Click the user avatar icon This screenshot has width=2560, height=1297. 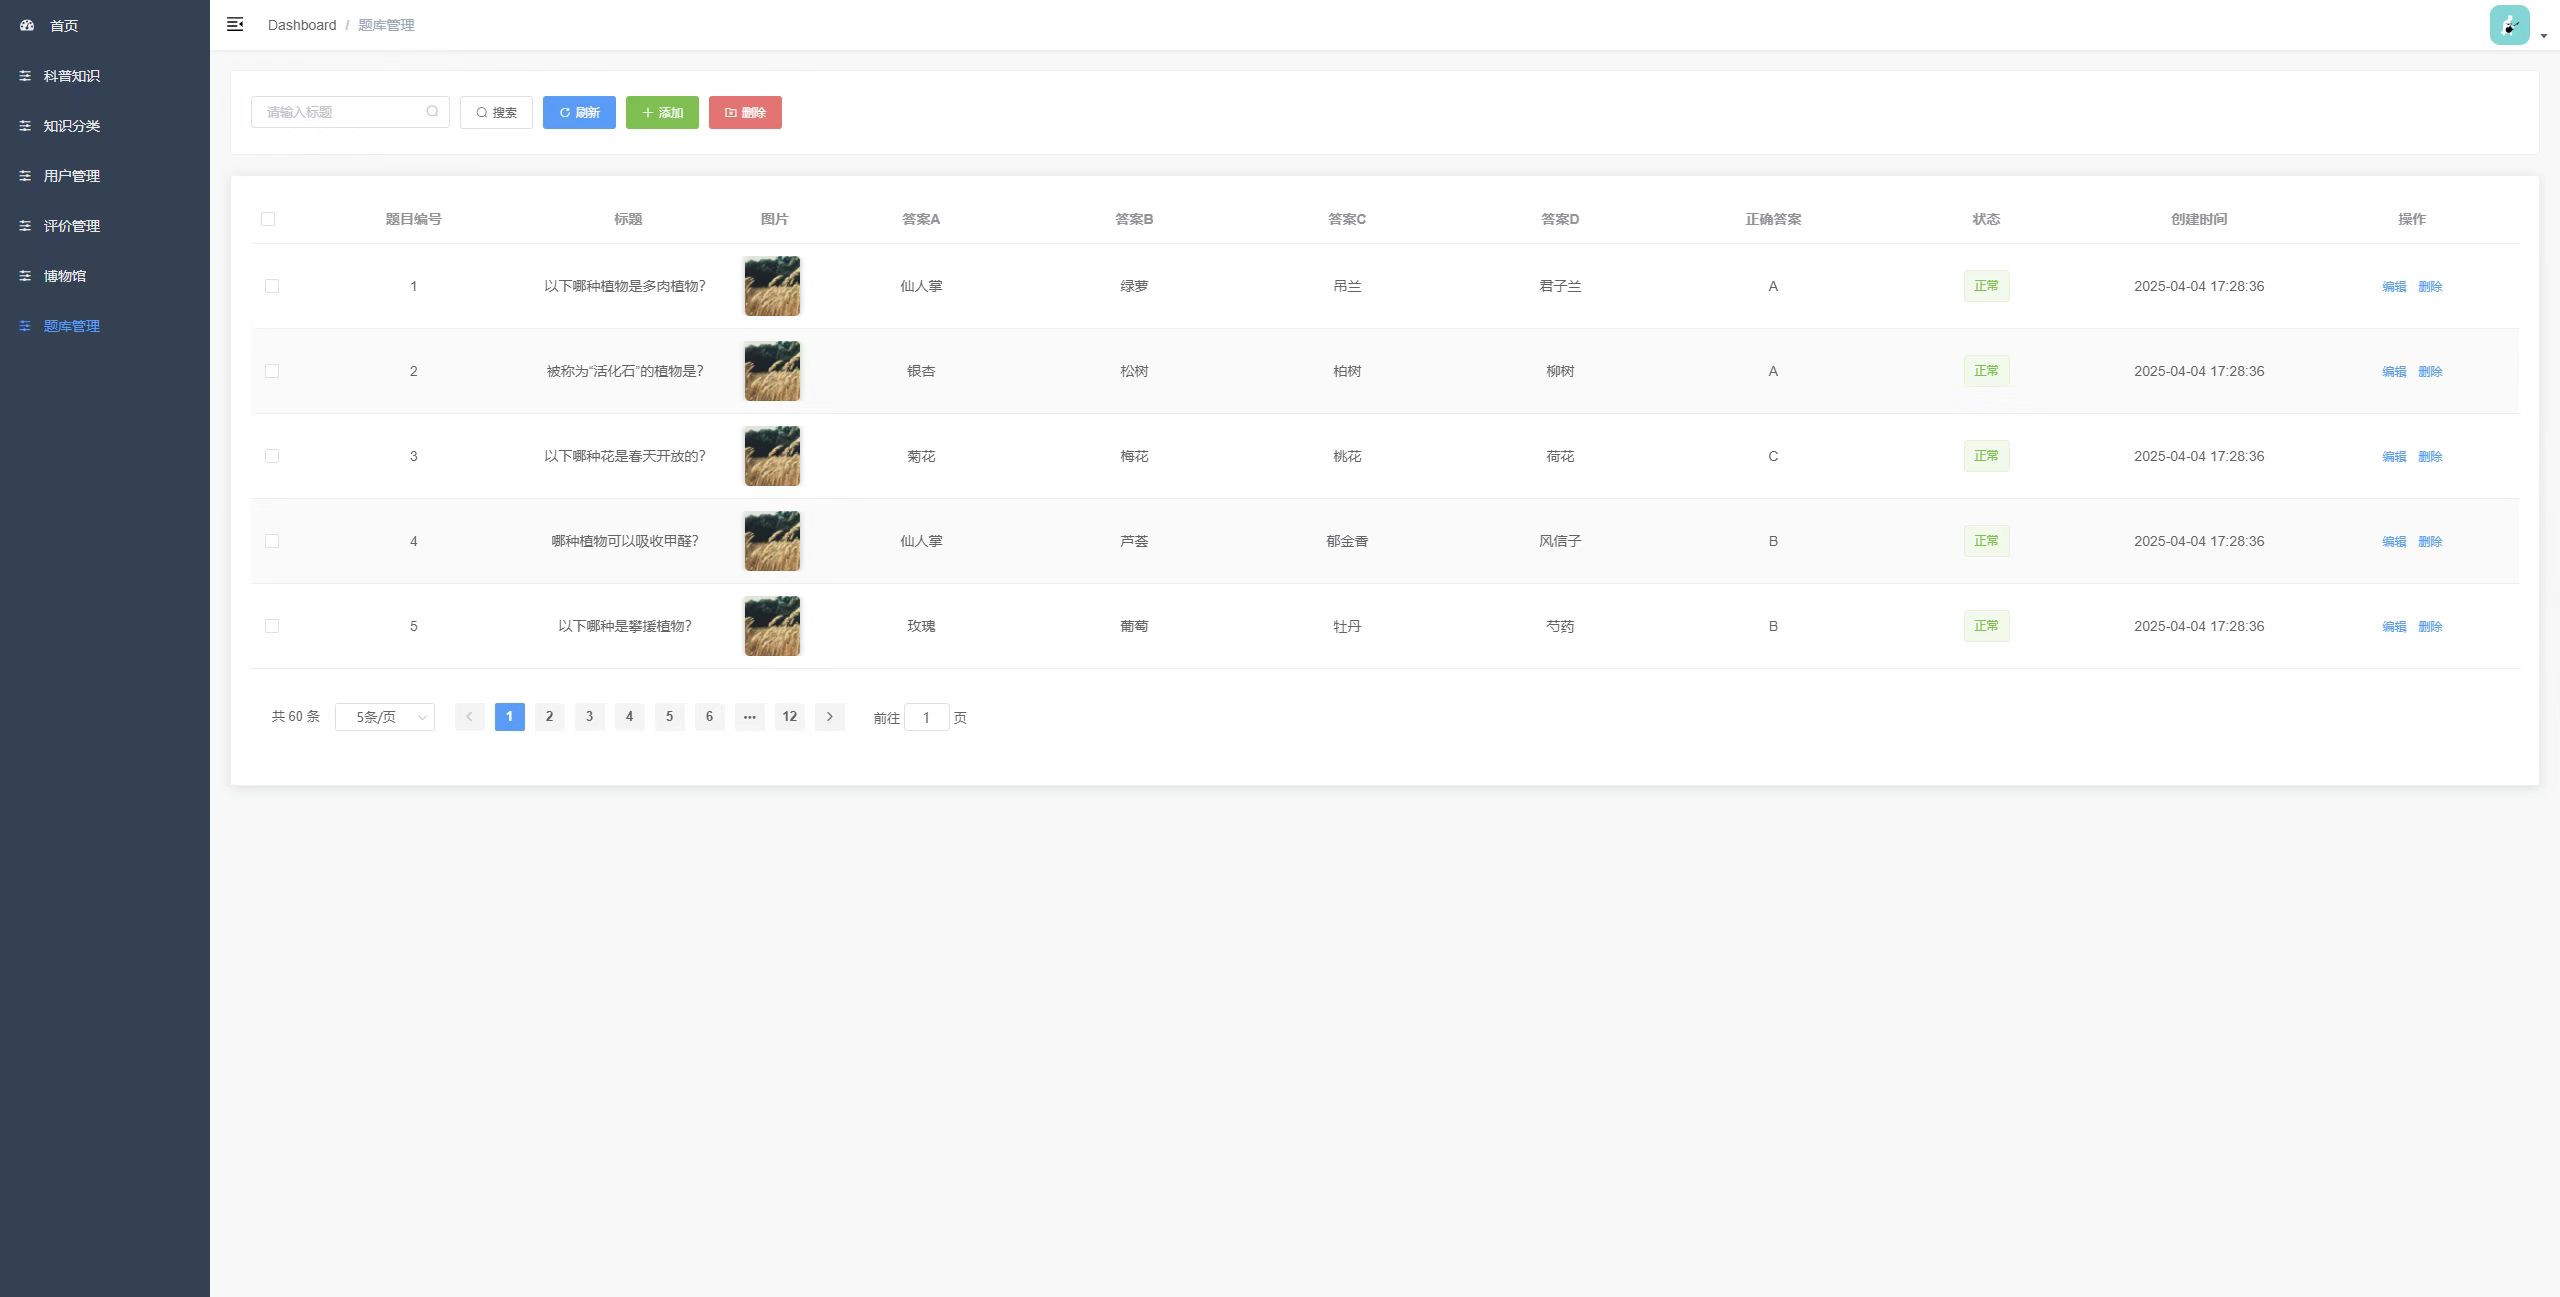tap(2509, 26)
